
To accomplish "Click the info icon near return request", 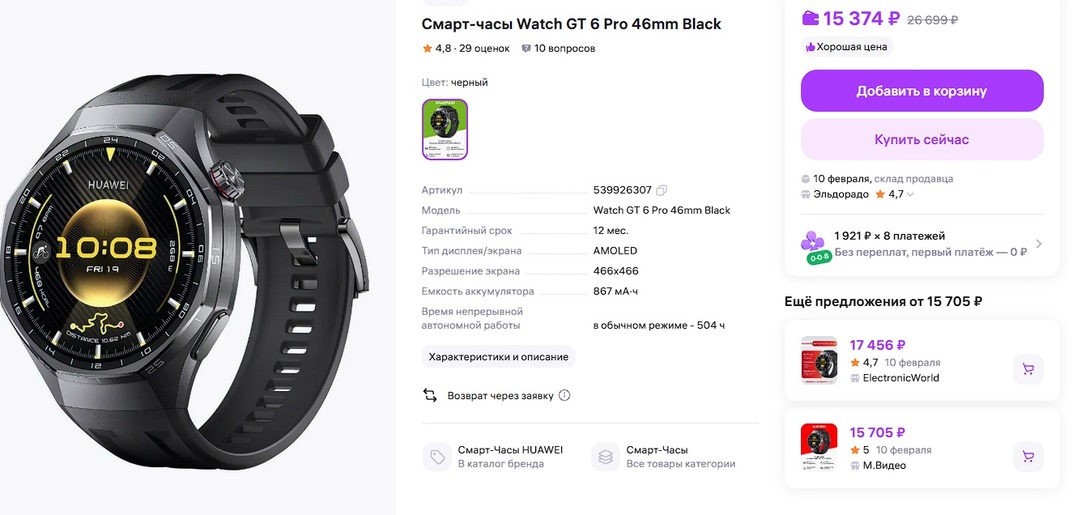I will 564,395.
